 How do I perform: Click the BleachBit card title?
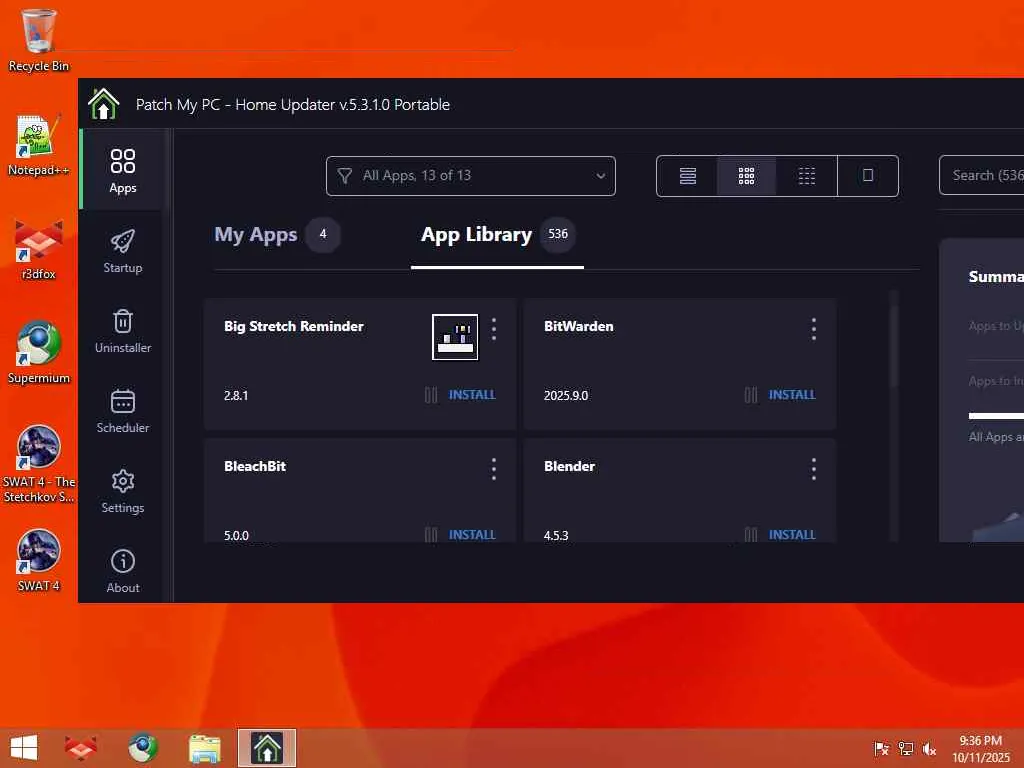255,466
